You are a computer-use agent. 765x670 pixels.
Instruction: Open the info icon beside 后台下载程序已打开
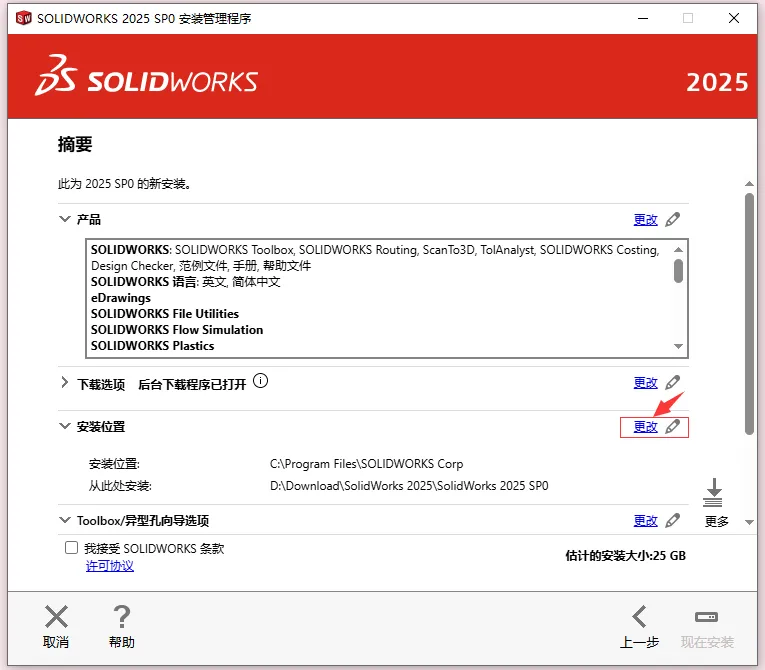point(261,381)
